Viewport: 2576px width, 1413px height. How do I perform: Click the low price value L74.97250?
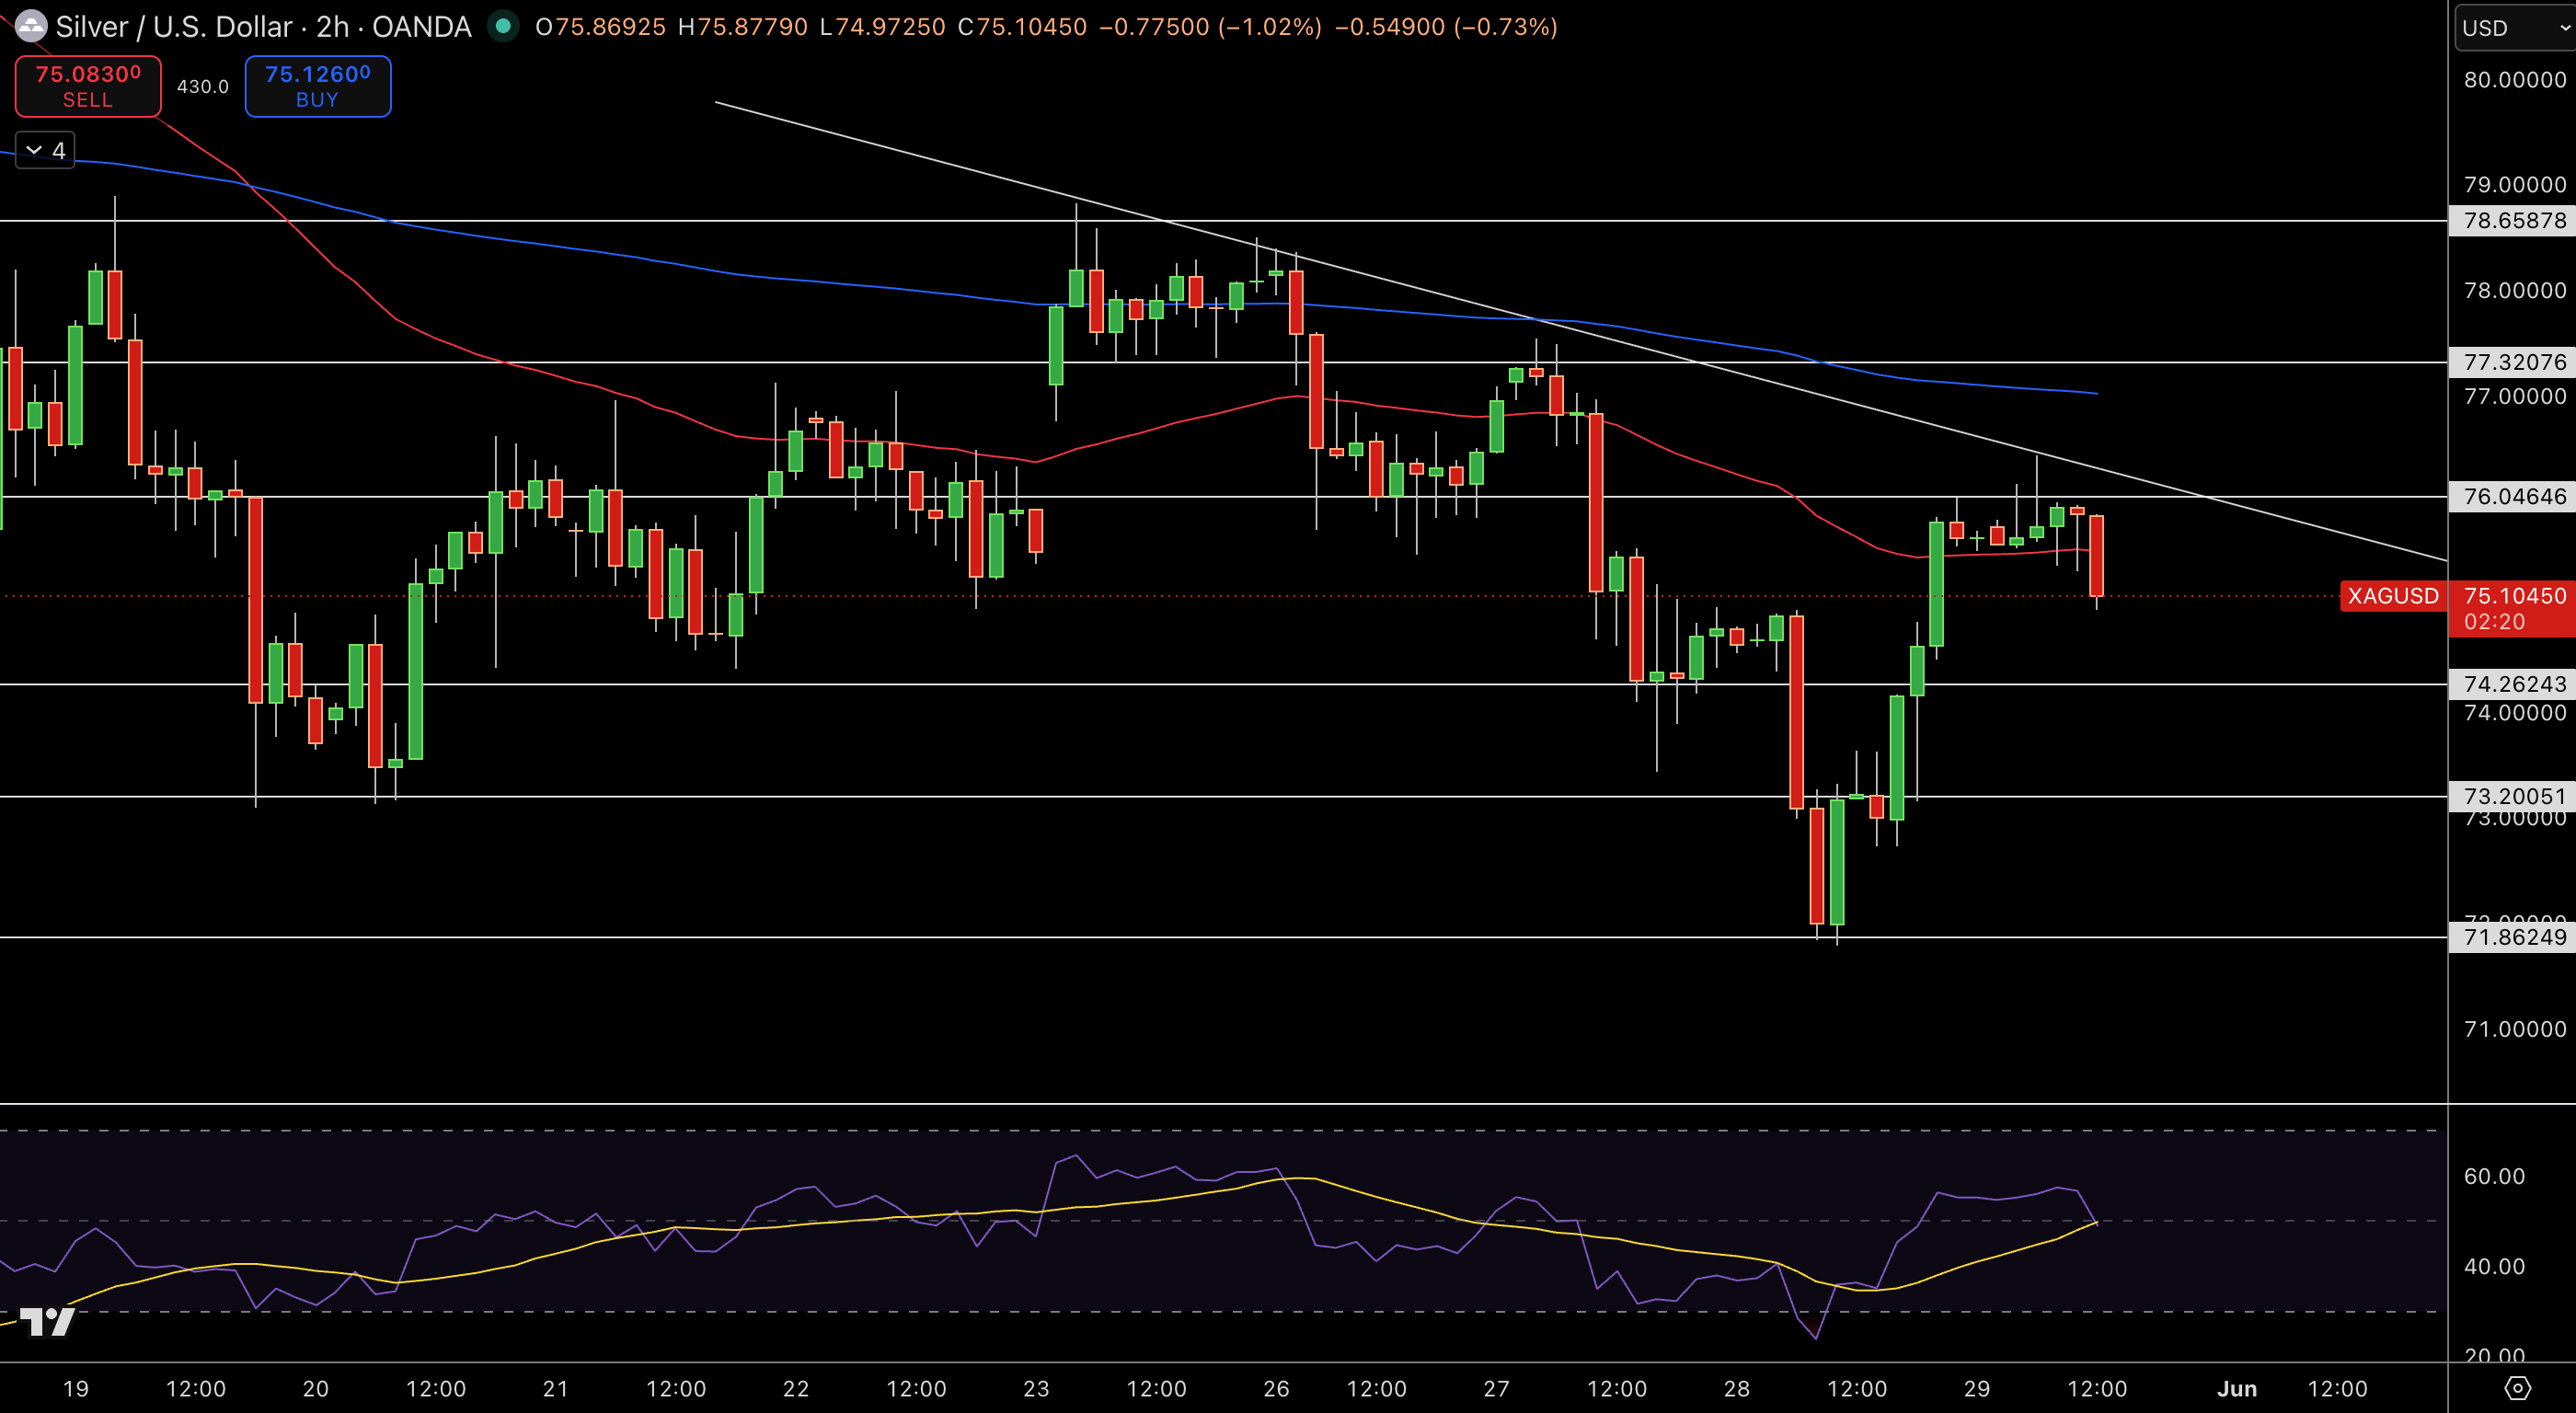(x=882, y=27)
